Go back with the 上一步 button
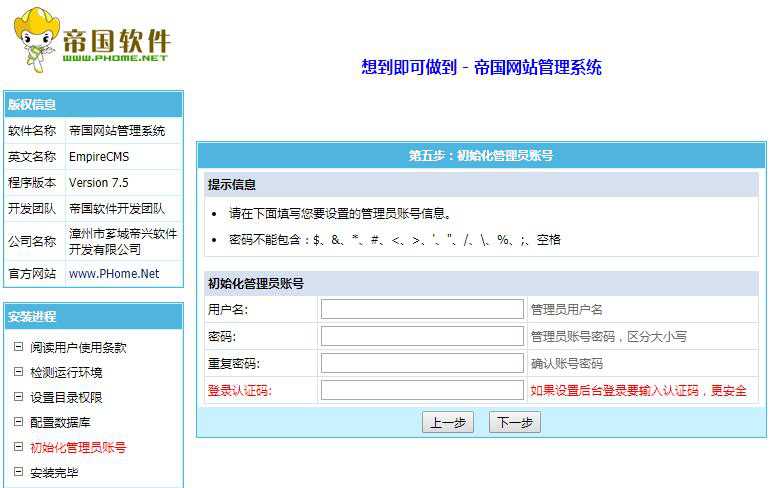The height and width of the screenshot is (488, 770). tap(448, 422)
